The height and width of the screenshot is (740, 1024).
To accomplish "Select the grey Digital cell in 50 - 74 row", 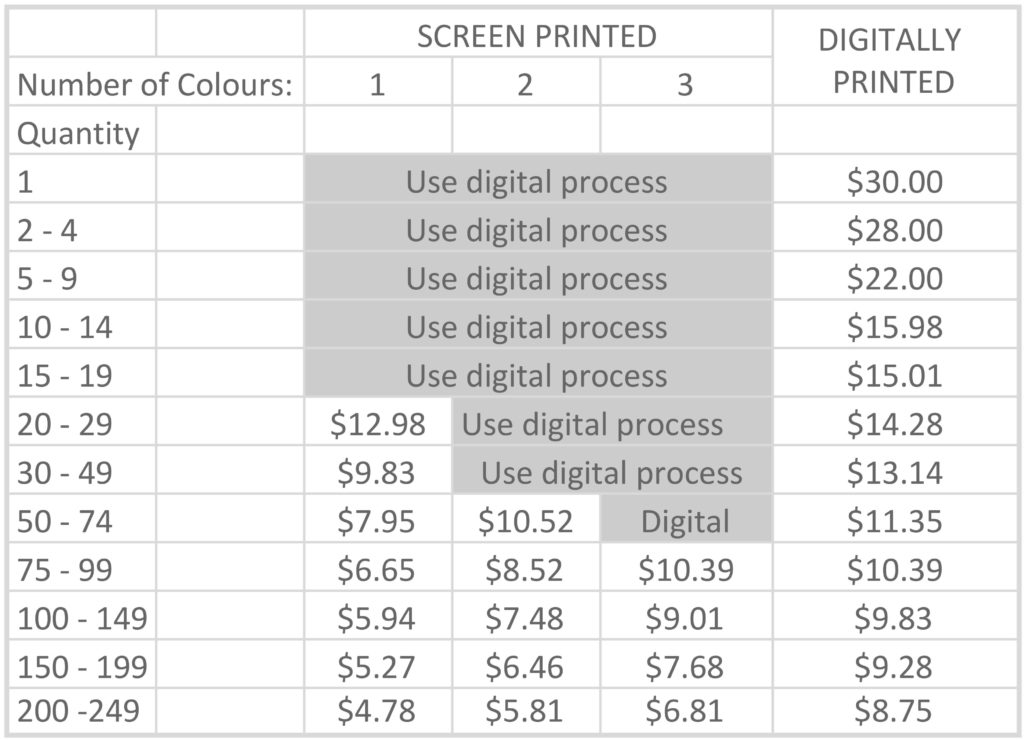I will 686,519.
